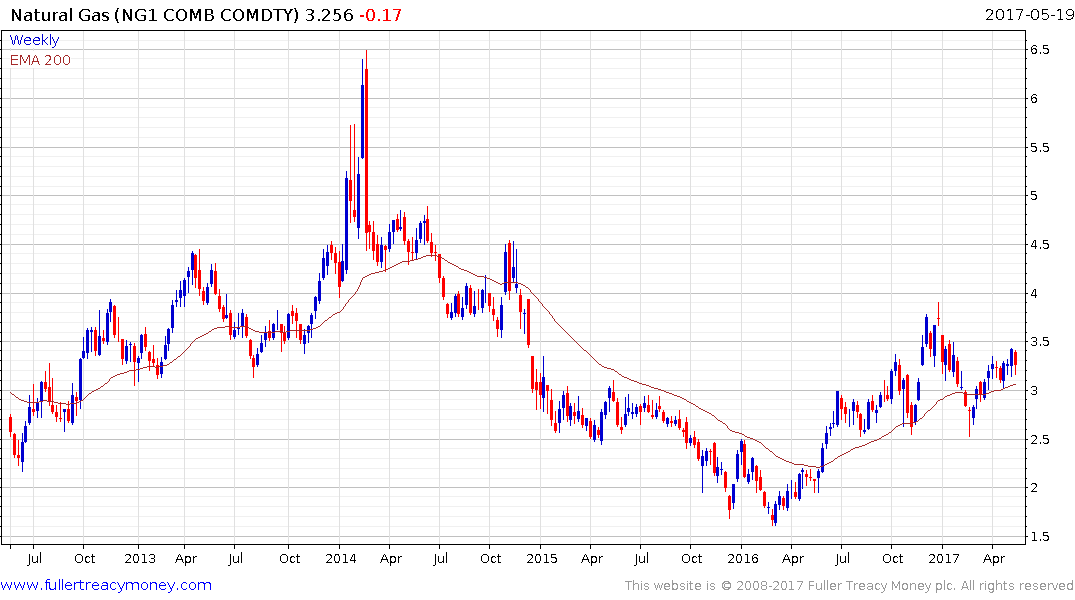Click the 3.5 y-axis label
The height and width of the screenshot is (600, 1075).
click(x=1039, y=342)
